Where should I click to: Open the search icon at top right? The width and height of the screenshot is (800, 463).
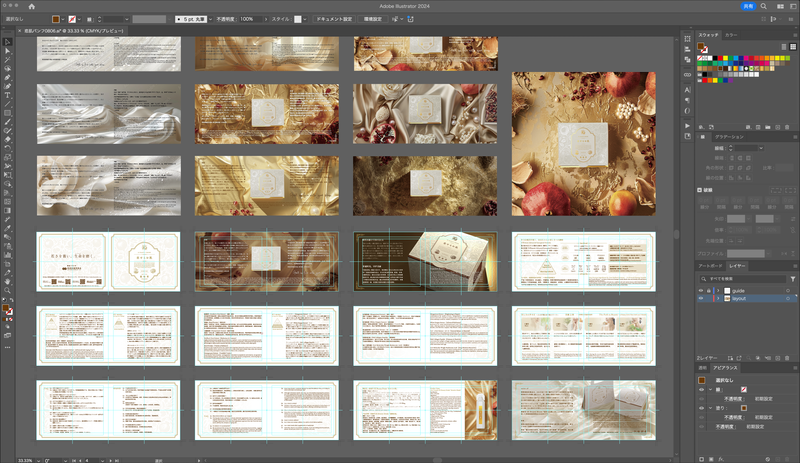(763, 6)
